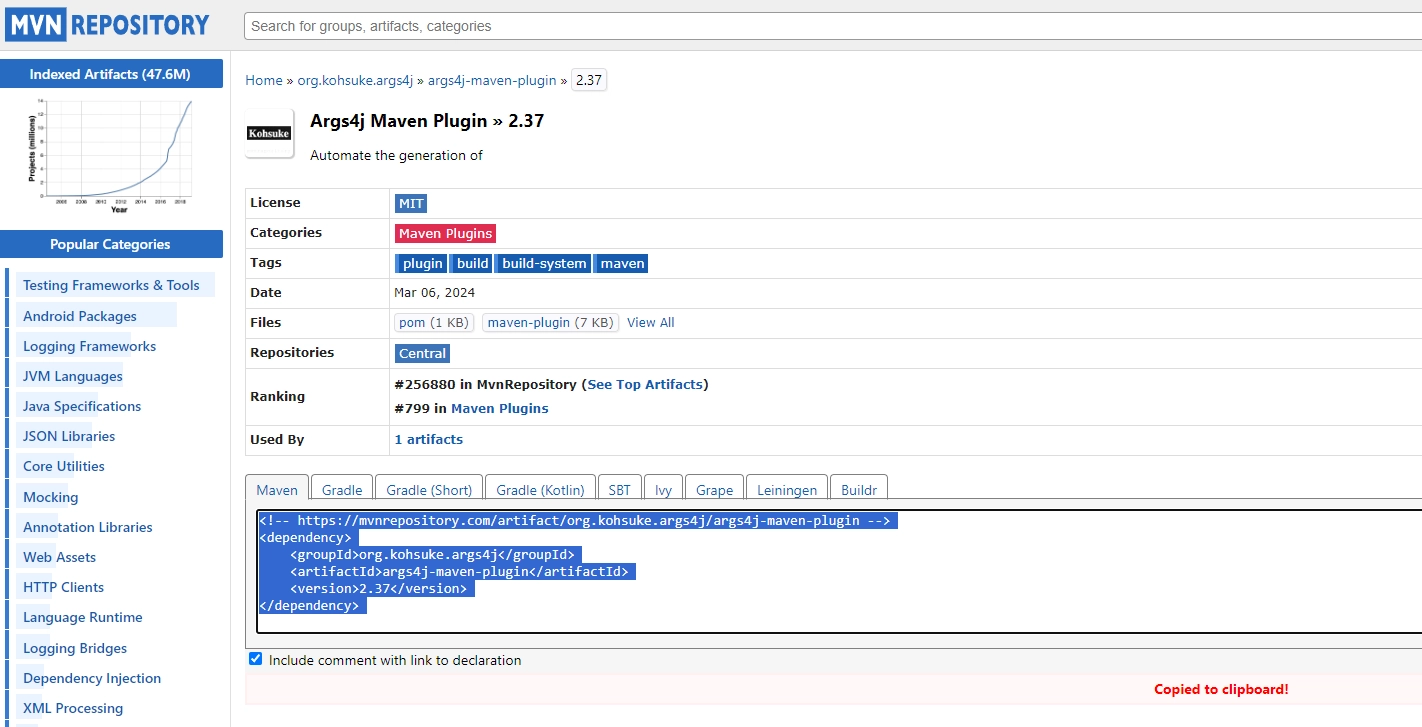Click the Central repository badge

point(421,353)
